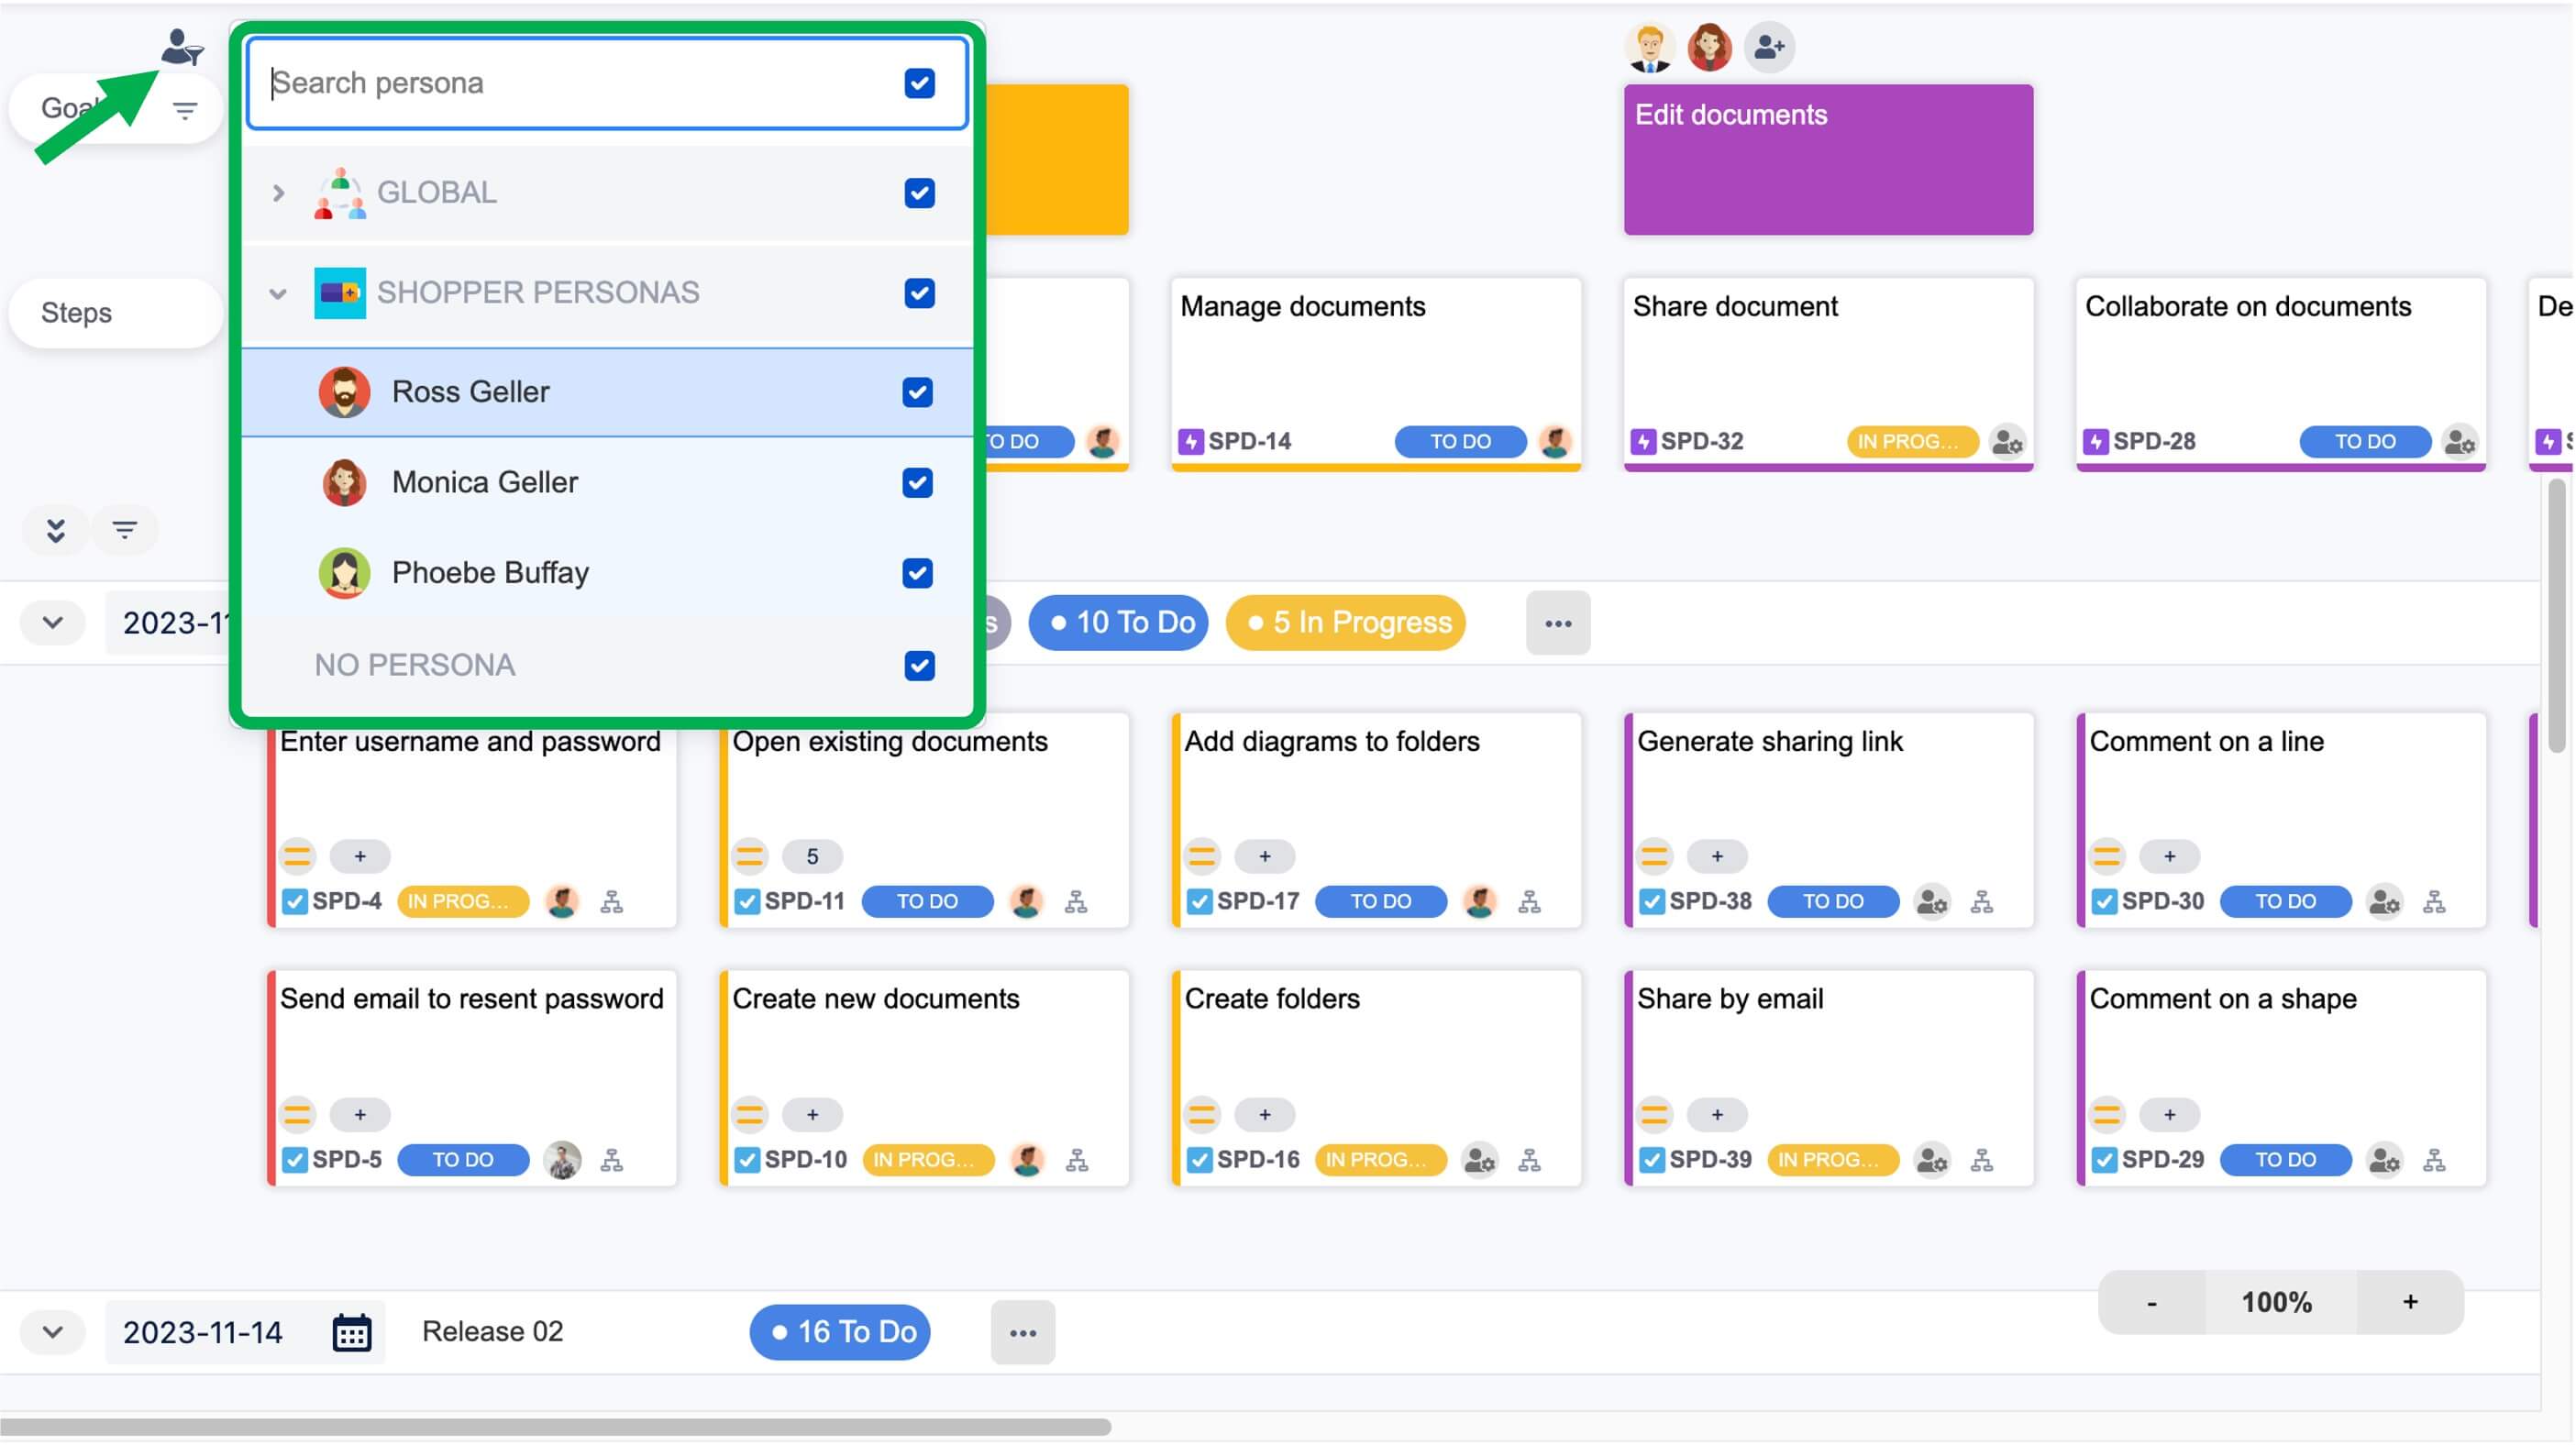Click the unassigned assignee icon on SPD-32

pyautogui.click(x=2007, y=441)
